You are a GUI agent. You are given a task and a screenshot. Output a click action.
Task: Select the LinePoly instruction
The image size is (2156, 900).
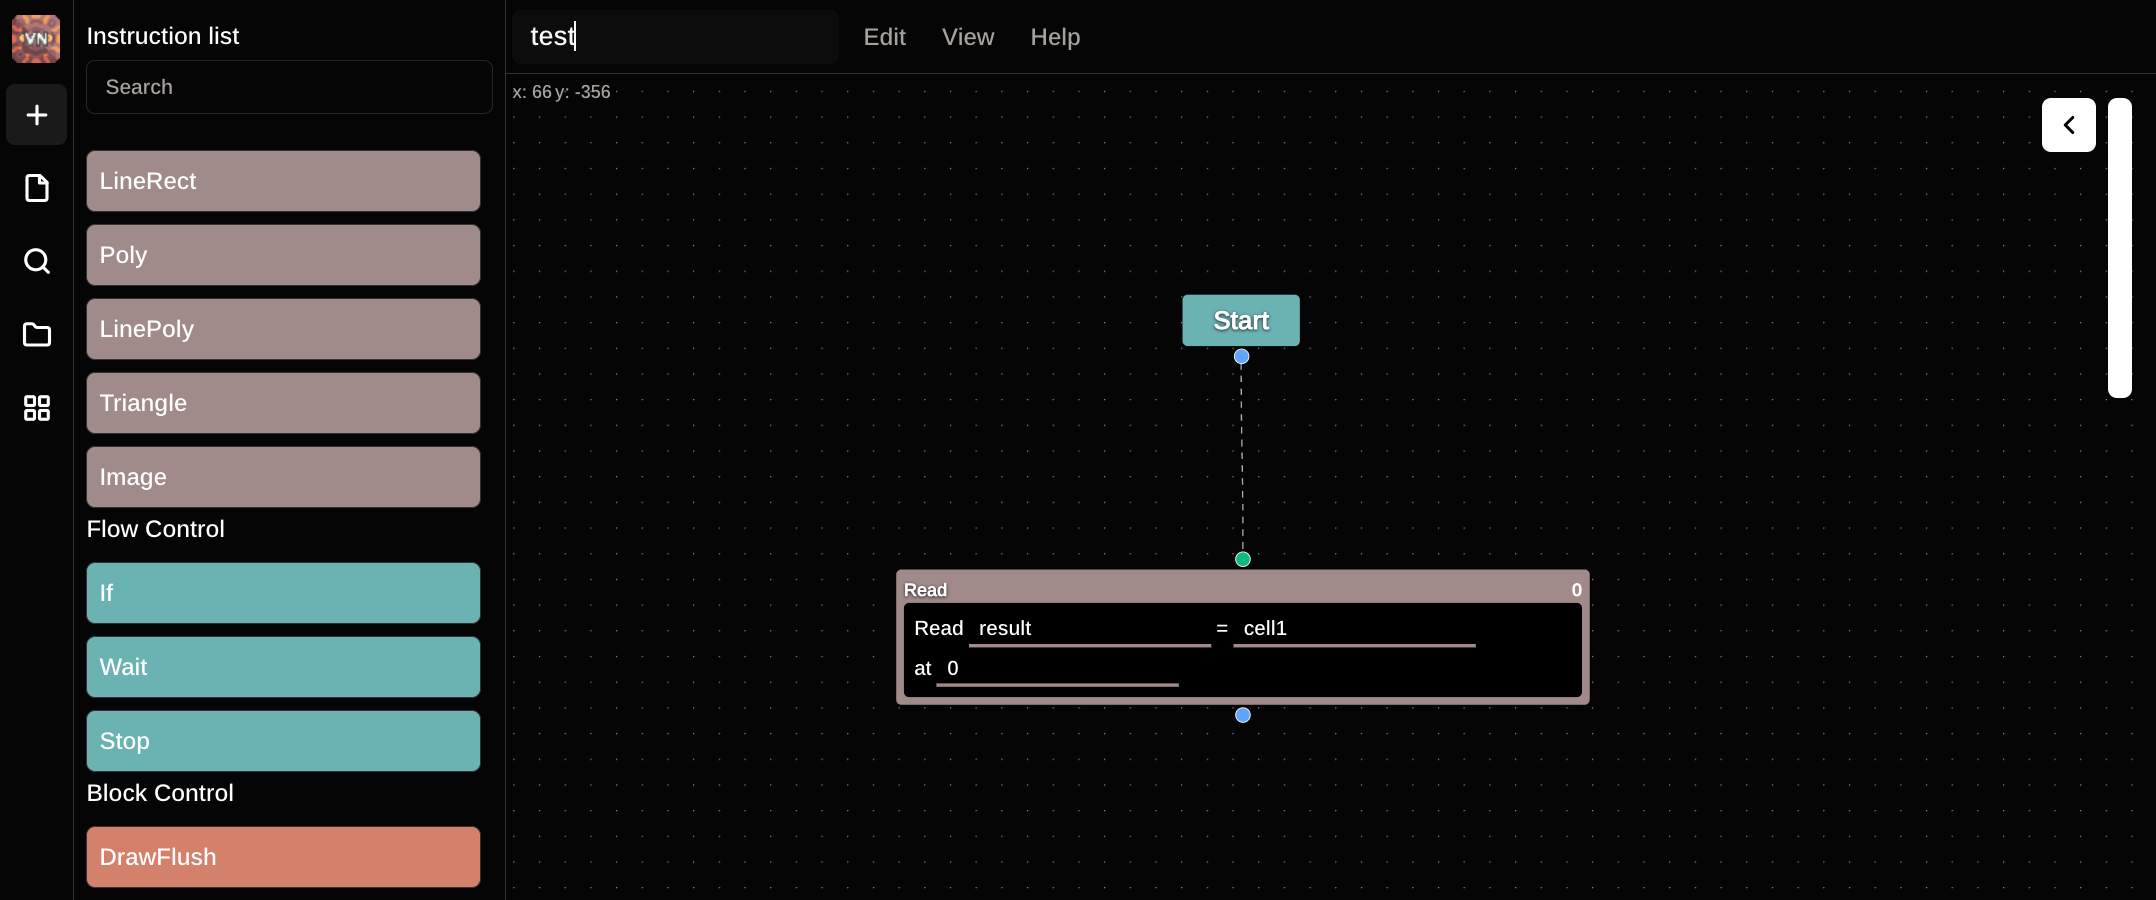pos(283,329)
